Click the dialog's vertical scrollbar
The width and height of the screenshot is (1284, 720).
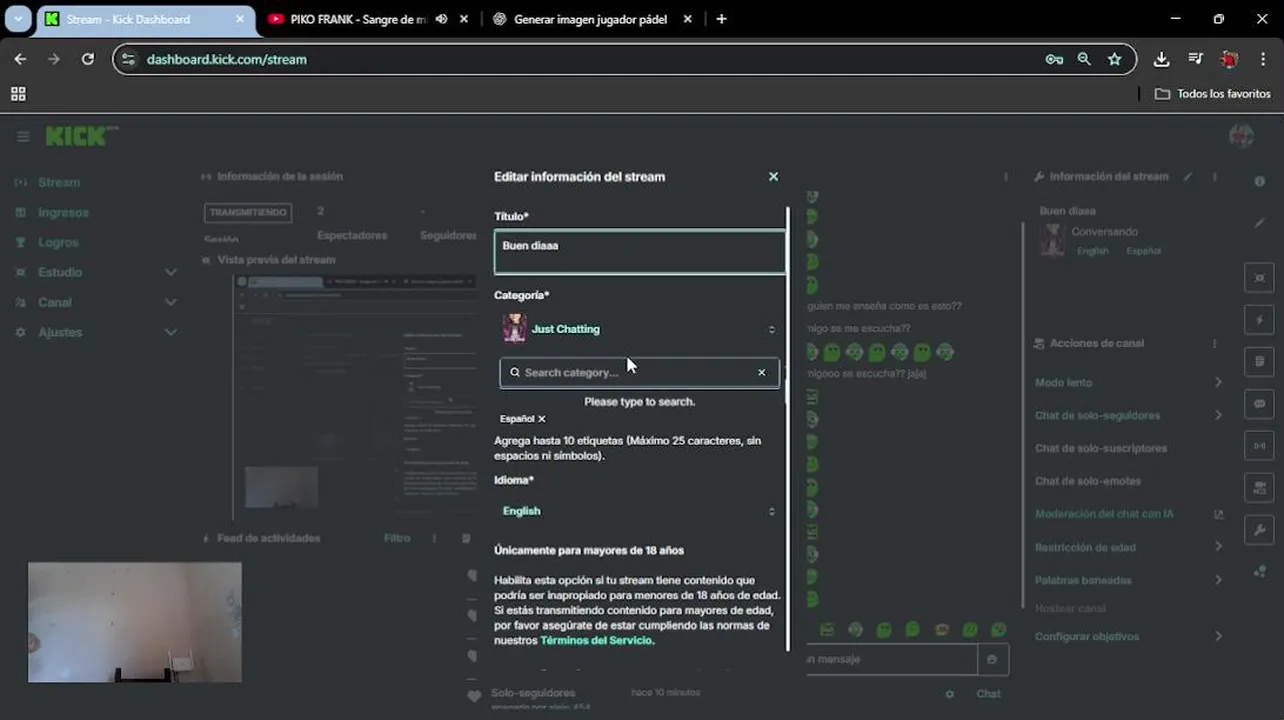[x=788, y=430]
